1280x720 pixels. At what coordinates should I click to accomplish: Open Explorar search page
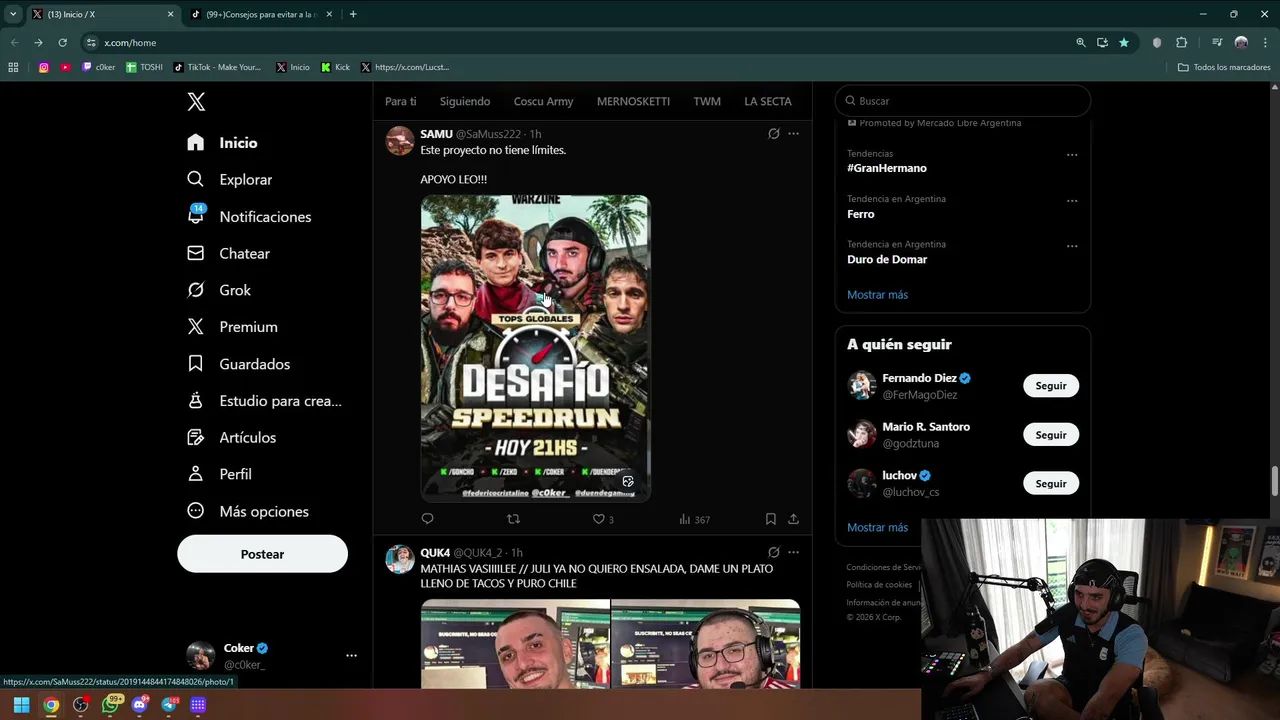coord(229,180)
